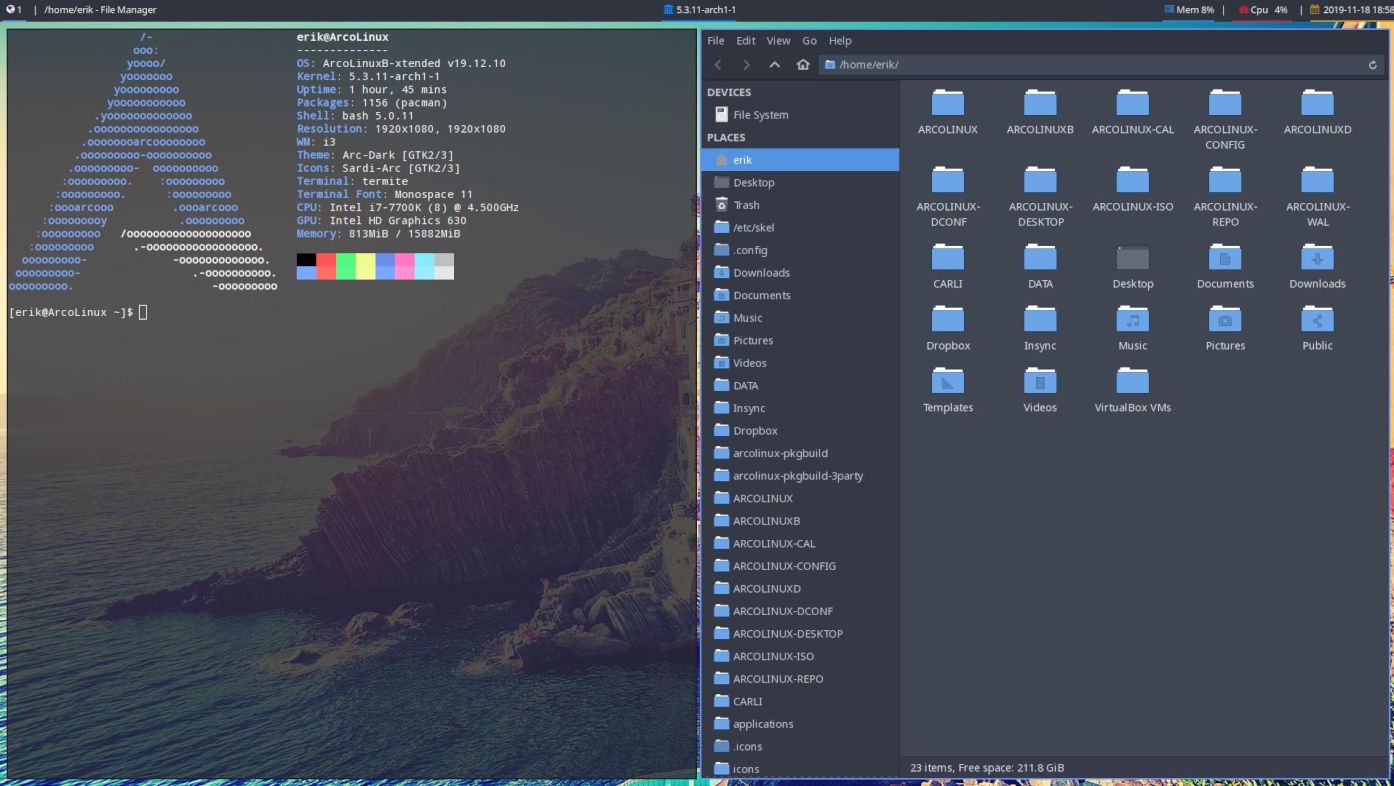Open Downloads in the Places sidebar

pyautogui.click(x=800, y=273)
